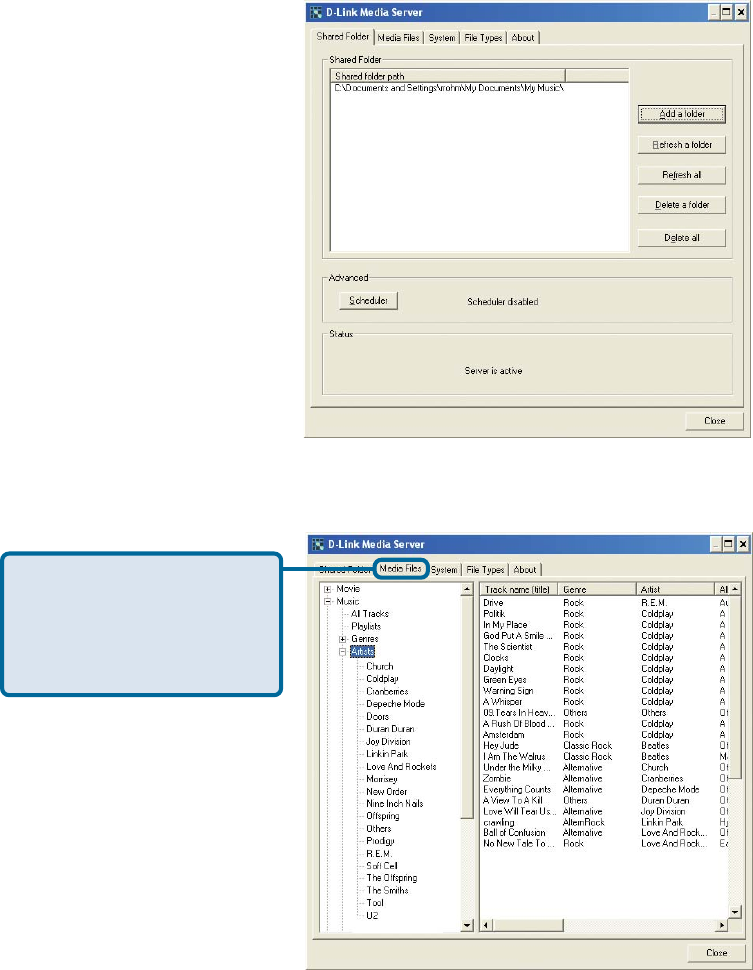Select the Artists tree item
The image size is (753, 970).
coord(363,651)
